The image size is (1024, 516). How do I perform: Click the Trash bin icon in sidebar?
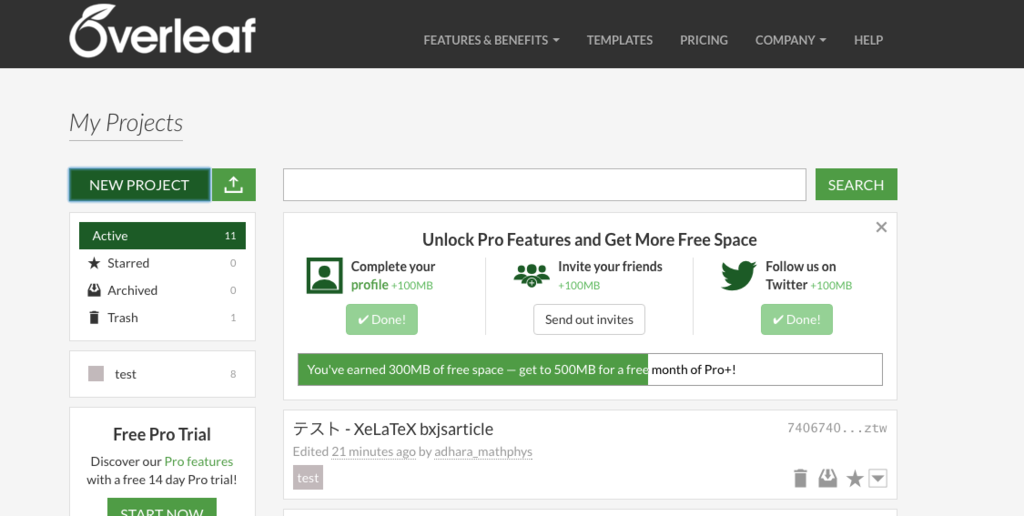pos(94,317)
